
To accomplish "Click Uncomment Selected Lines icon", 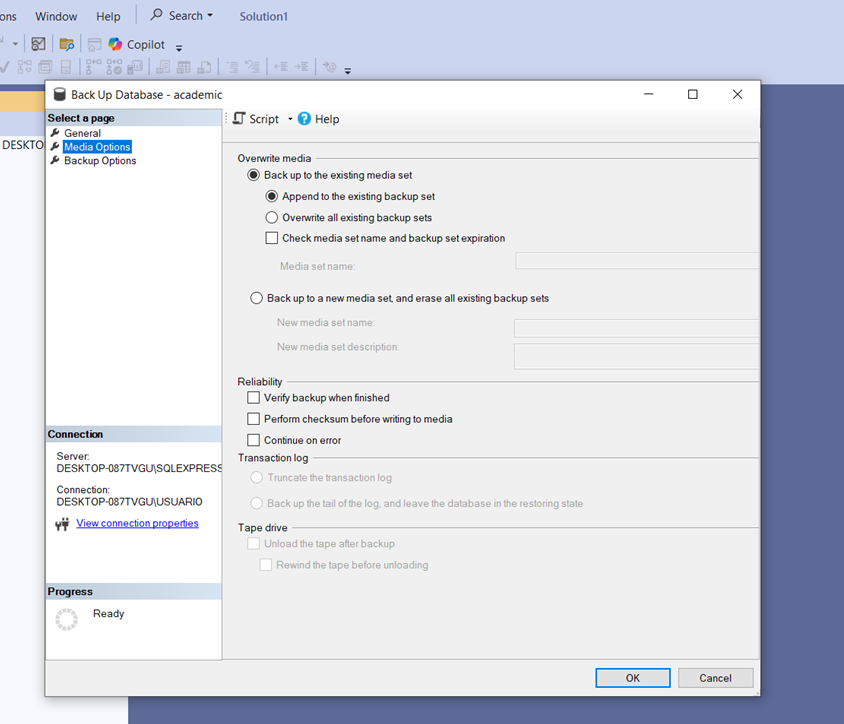I will [x=252, y=67].
